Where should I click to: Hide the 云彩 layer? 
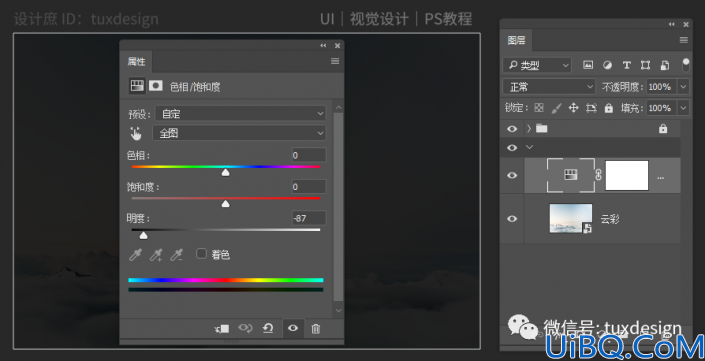point(512,218)
